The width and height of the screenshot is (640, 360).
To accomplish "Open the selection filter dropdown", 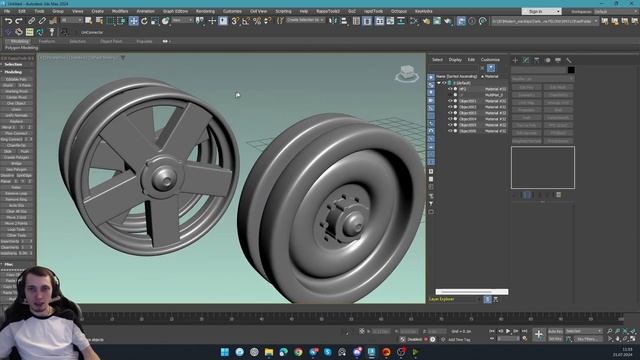I will 71,20.
